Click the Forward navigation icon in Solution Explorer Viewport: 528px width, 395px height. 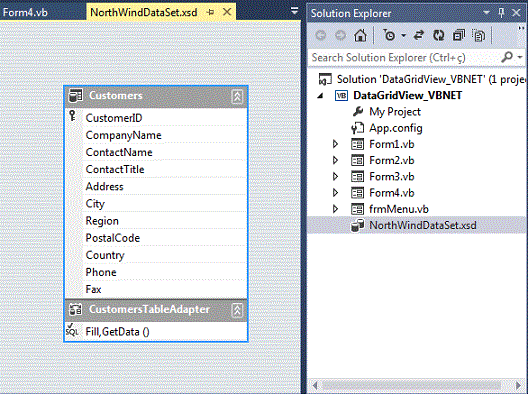coord(340,35)
